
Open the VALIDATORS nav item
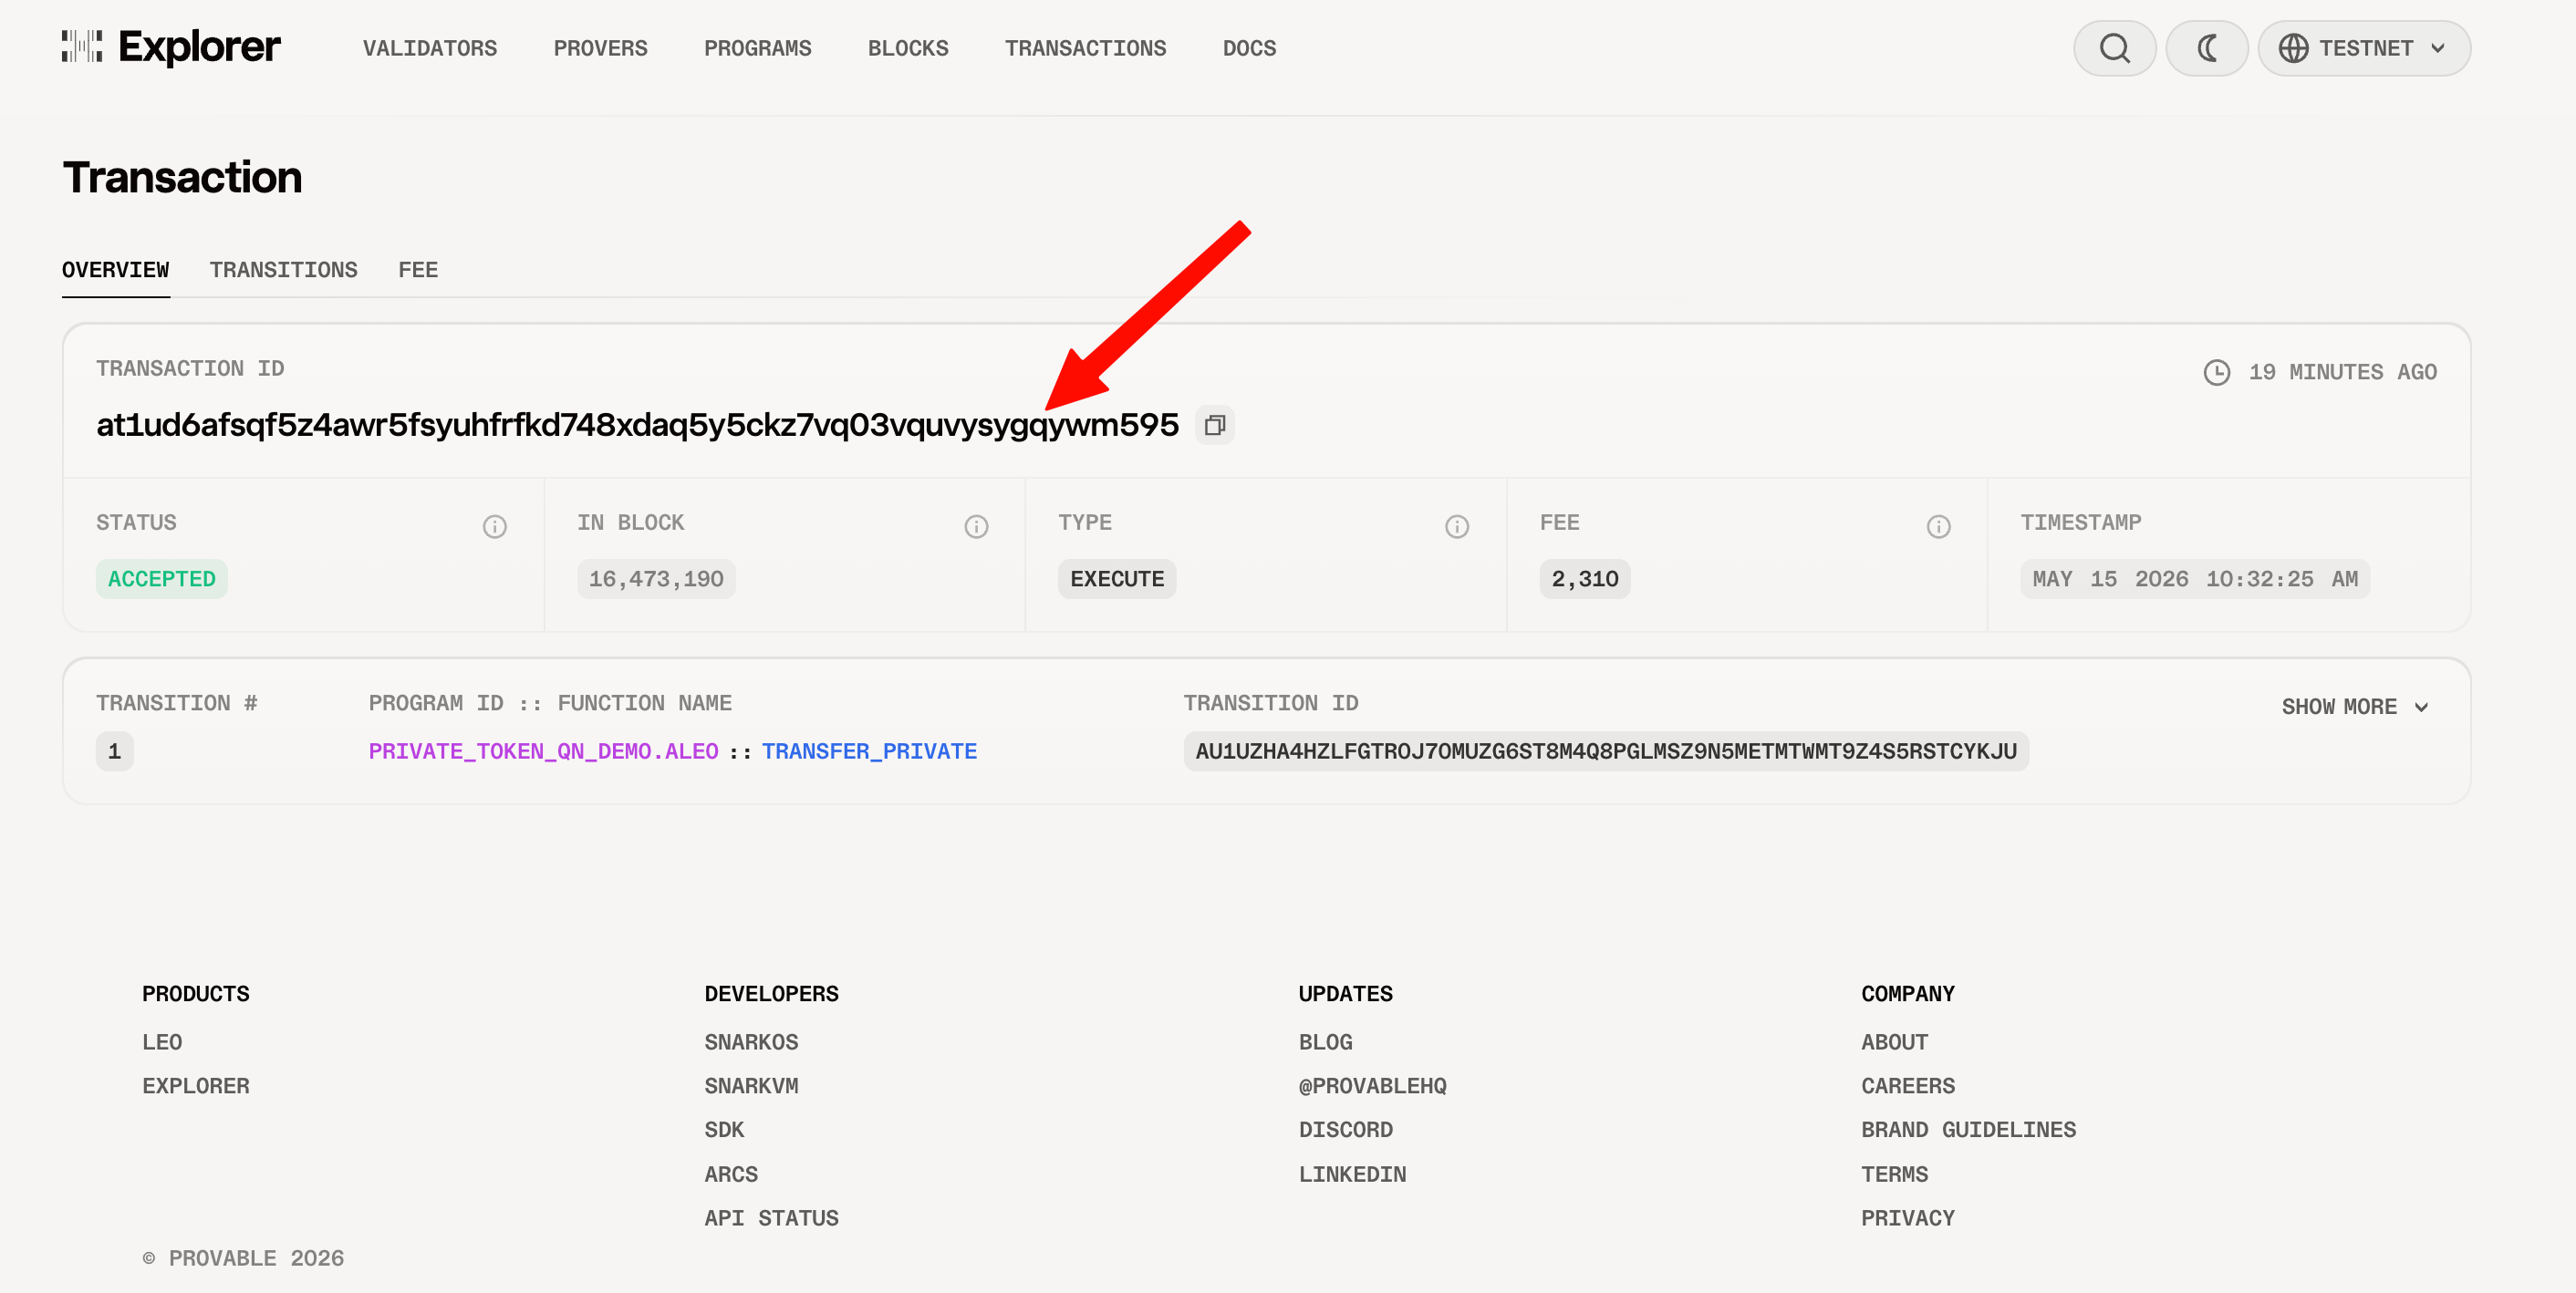[430, 48]
